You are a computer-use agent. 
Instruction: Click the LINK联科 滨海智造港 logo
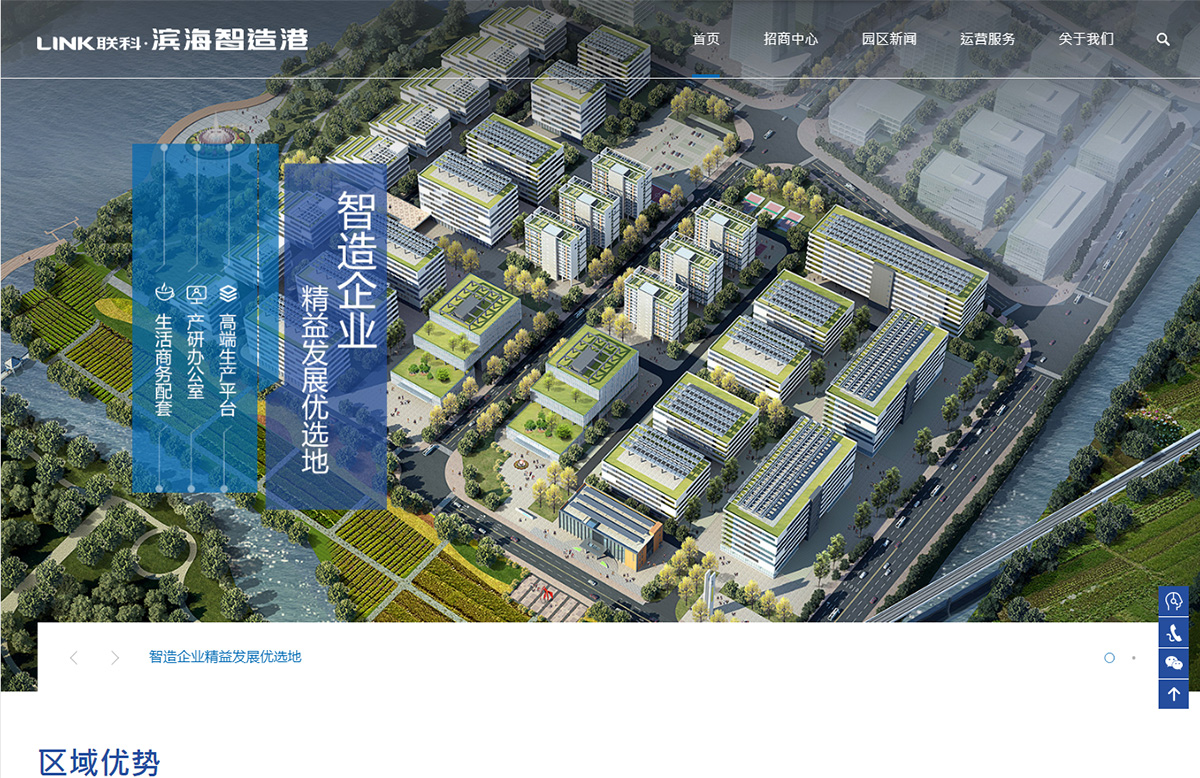point(172,40)
